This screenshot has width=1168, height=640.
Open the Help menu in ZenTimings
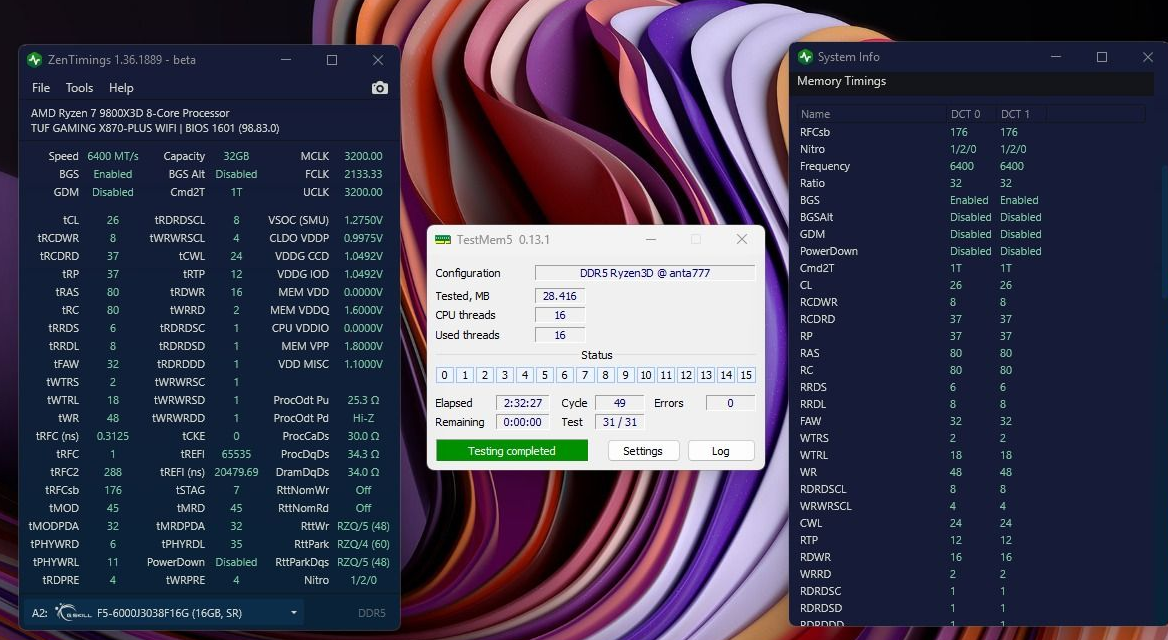[x=121, y=88]
